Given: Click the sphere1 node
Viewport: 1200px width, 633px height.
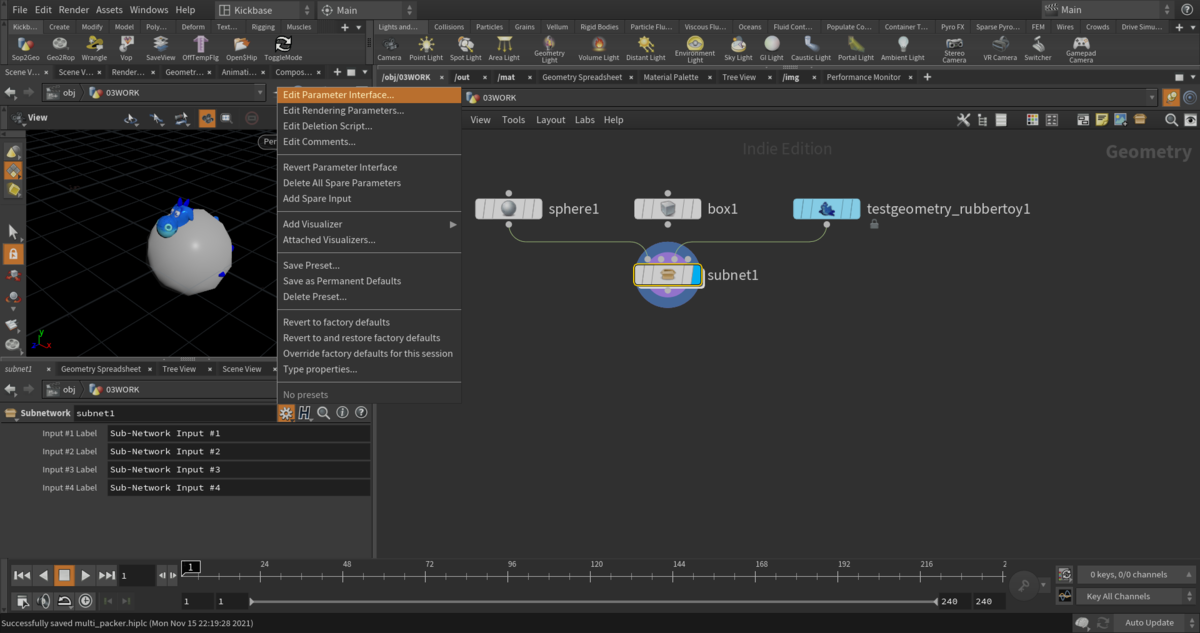Looking at the screenshot, I should 508,209.
